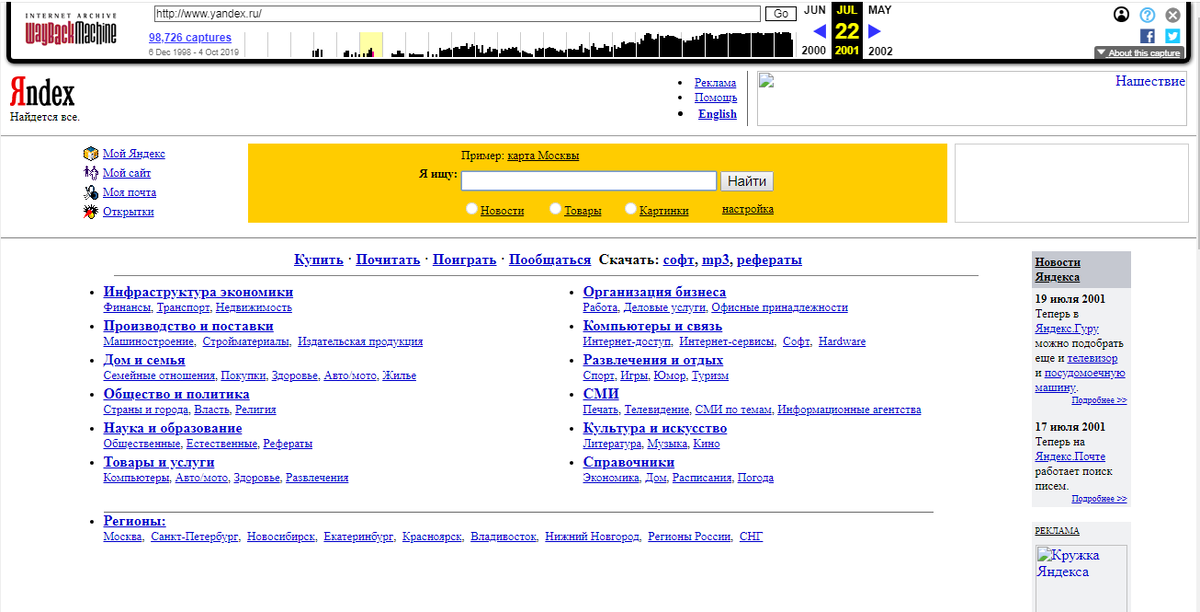The width and height of the screenshot is (1200, 612).
Task: Select year 2002 in Wayback toolbar
Action: click(881, 51)
